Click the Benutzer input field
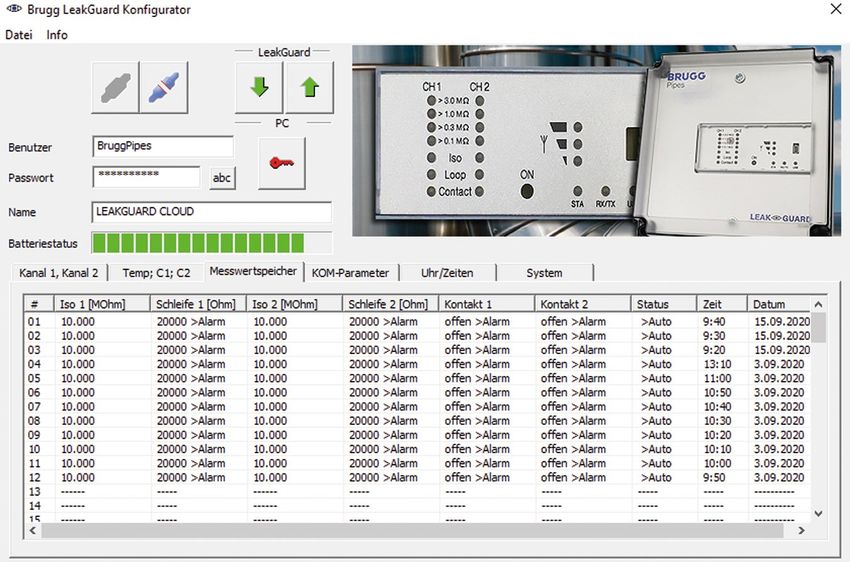 (163, 146)
